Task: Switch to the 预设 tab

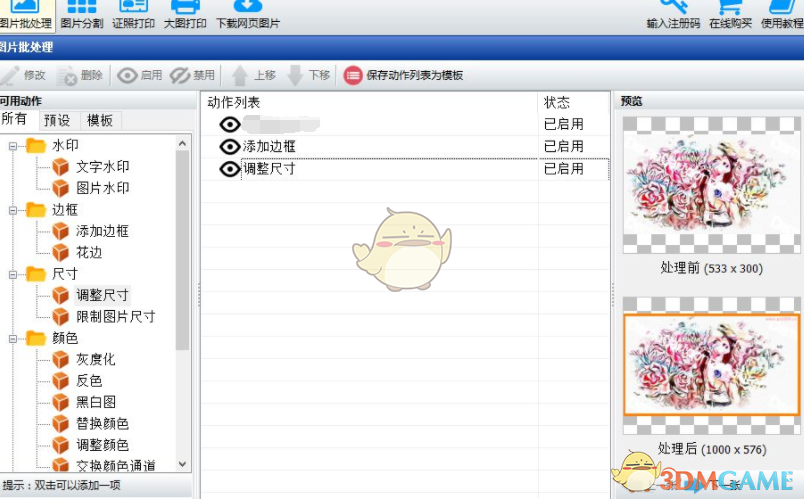Action: pos(57,120)
